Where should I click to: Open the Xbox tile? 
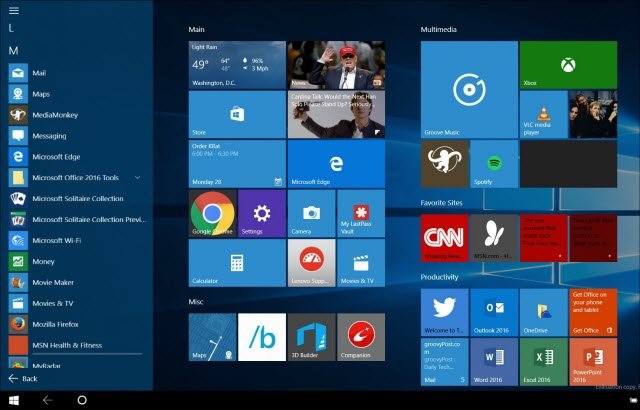(x=543, y=64)
